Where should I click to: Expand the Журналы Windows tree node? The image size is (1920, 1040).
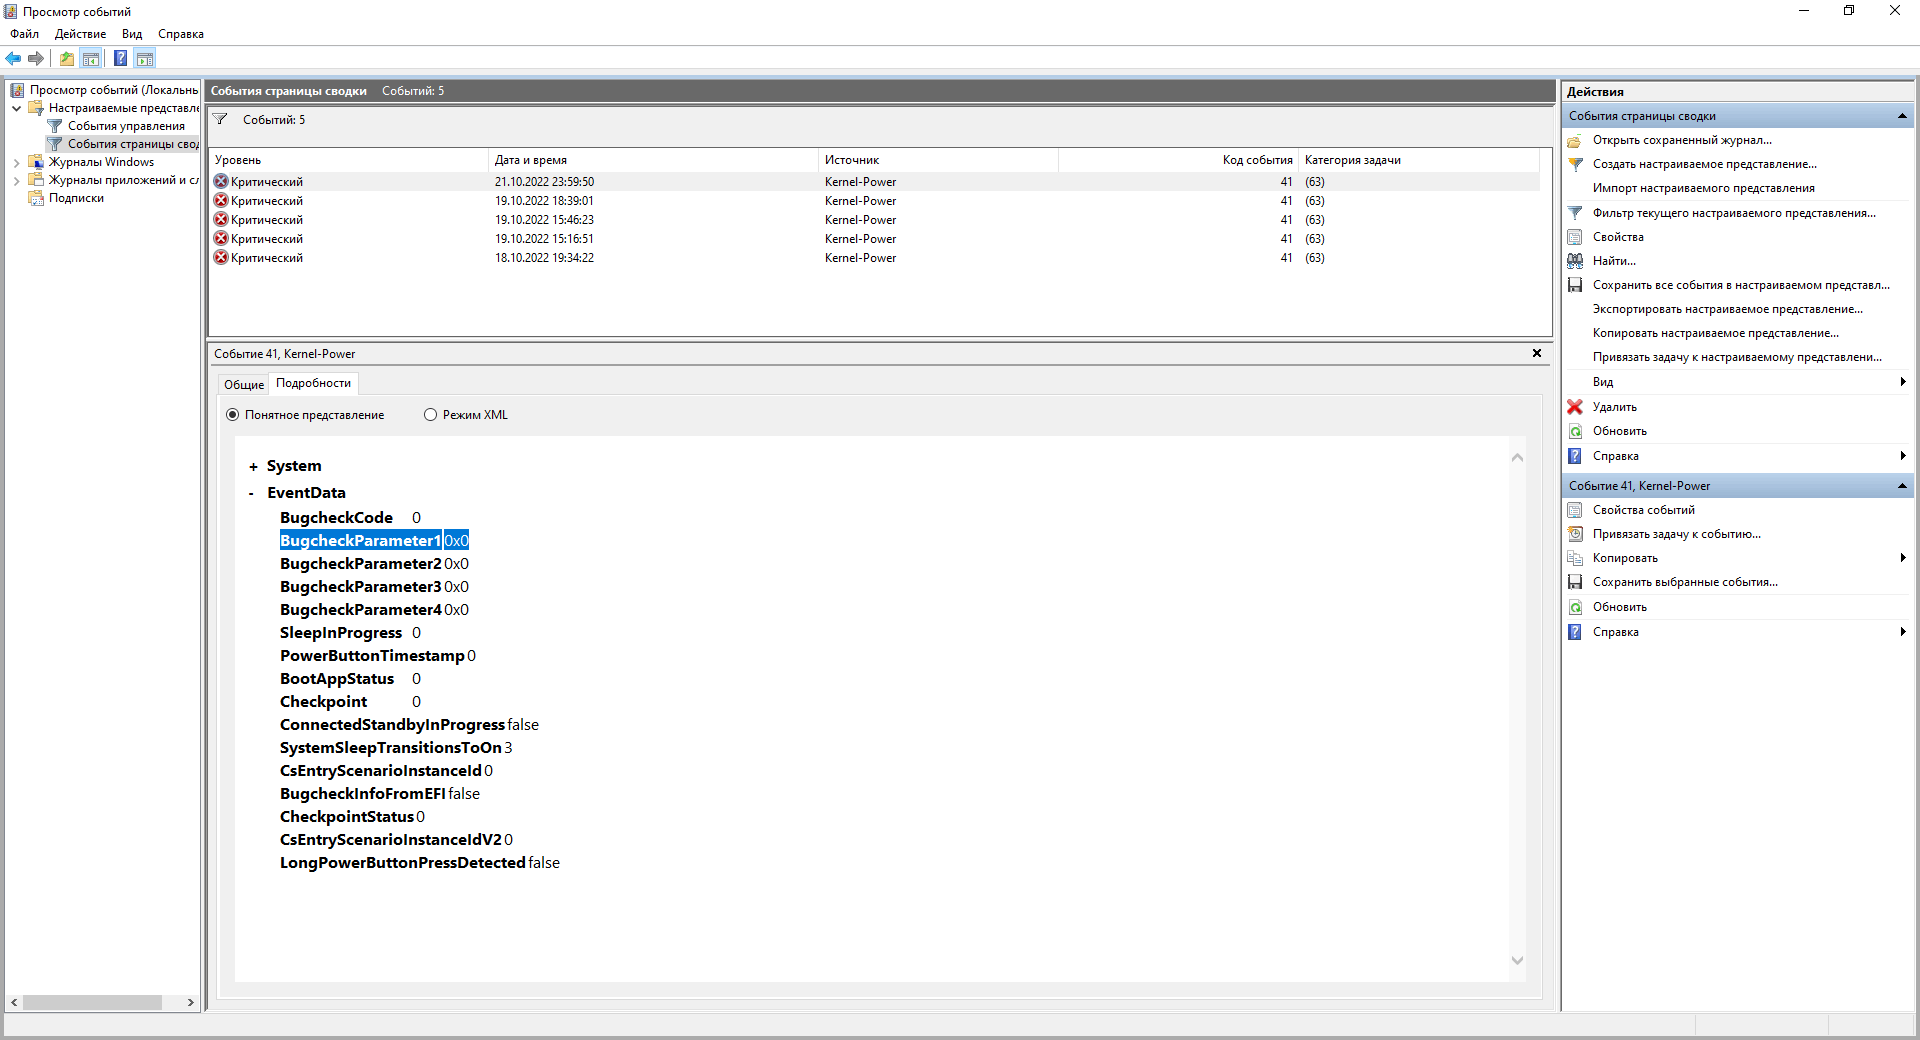(17, 162)
